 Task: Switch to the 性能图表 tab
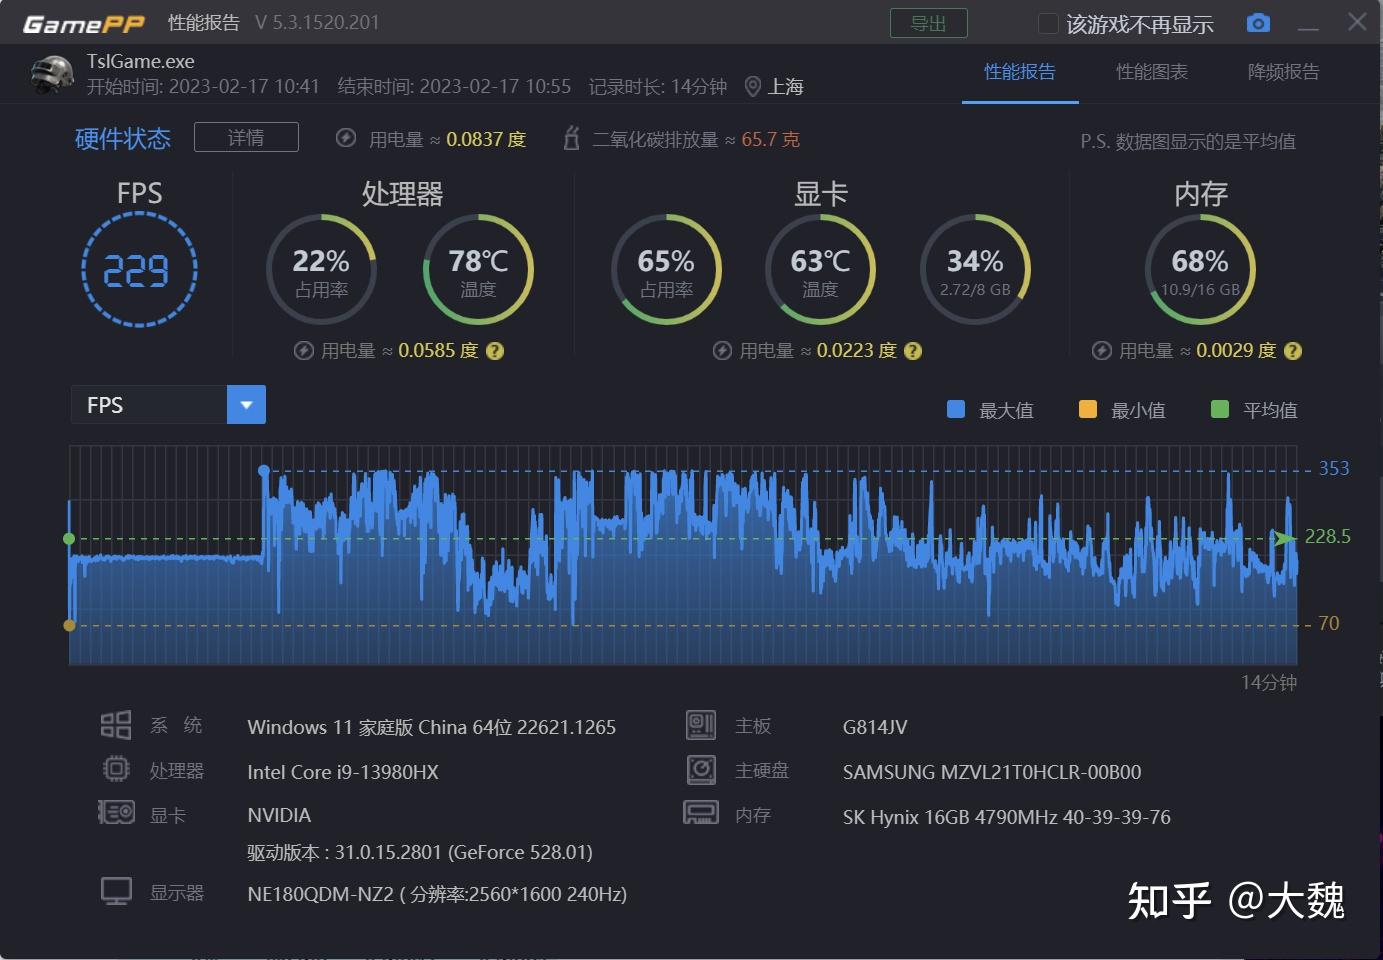pyautogui.click(x=1152, y=72)
